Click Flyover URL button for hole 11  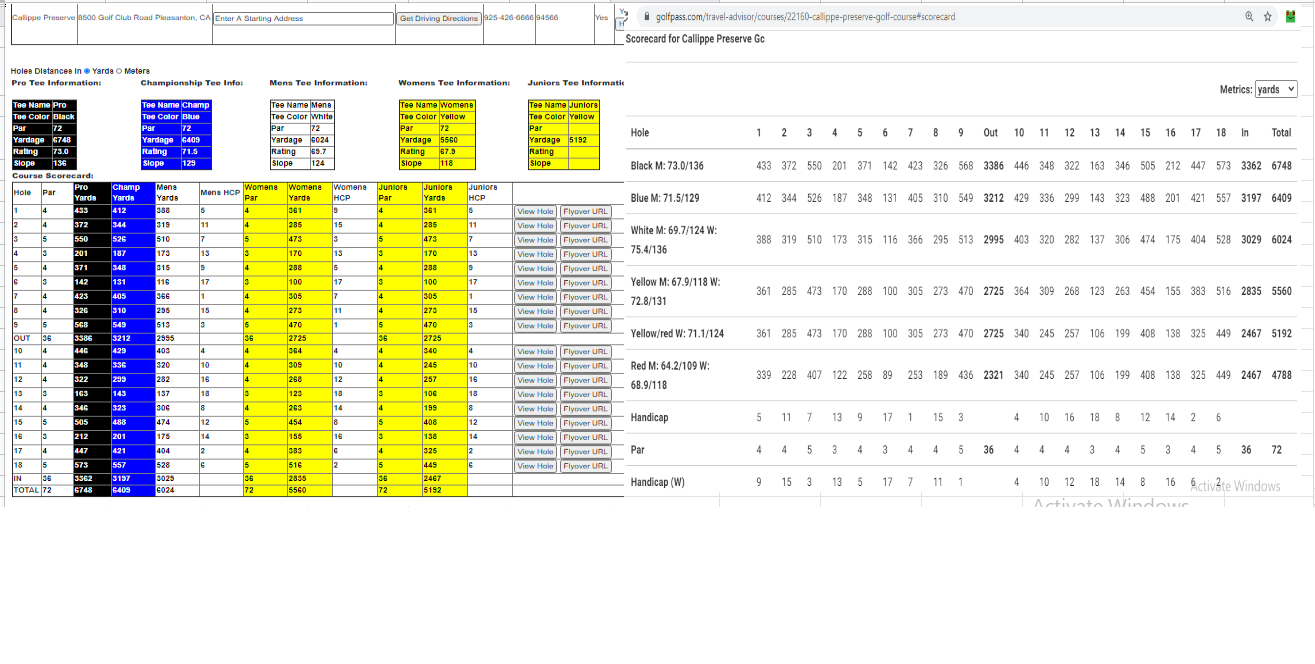tap(584, 366)
